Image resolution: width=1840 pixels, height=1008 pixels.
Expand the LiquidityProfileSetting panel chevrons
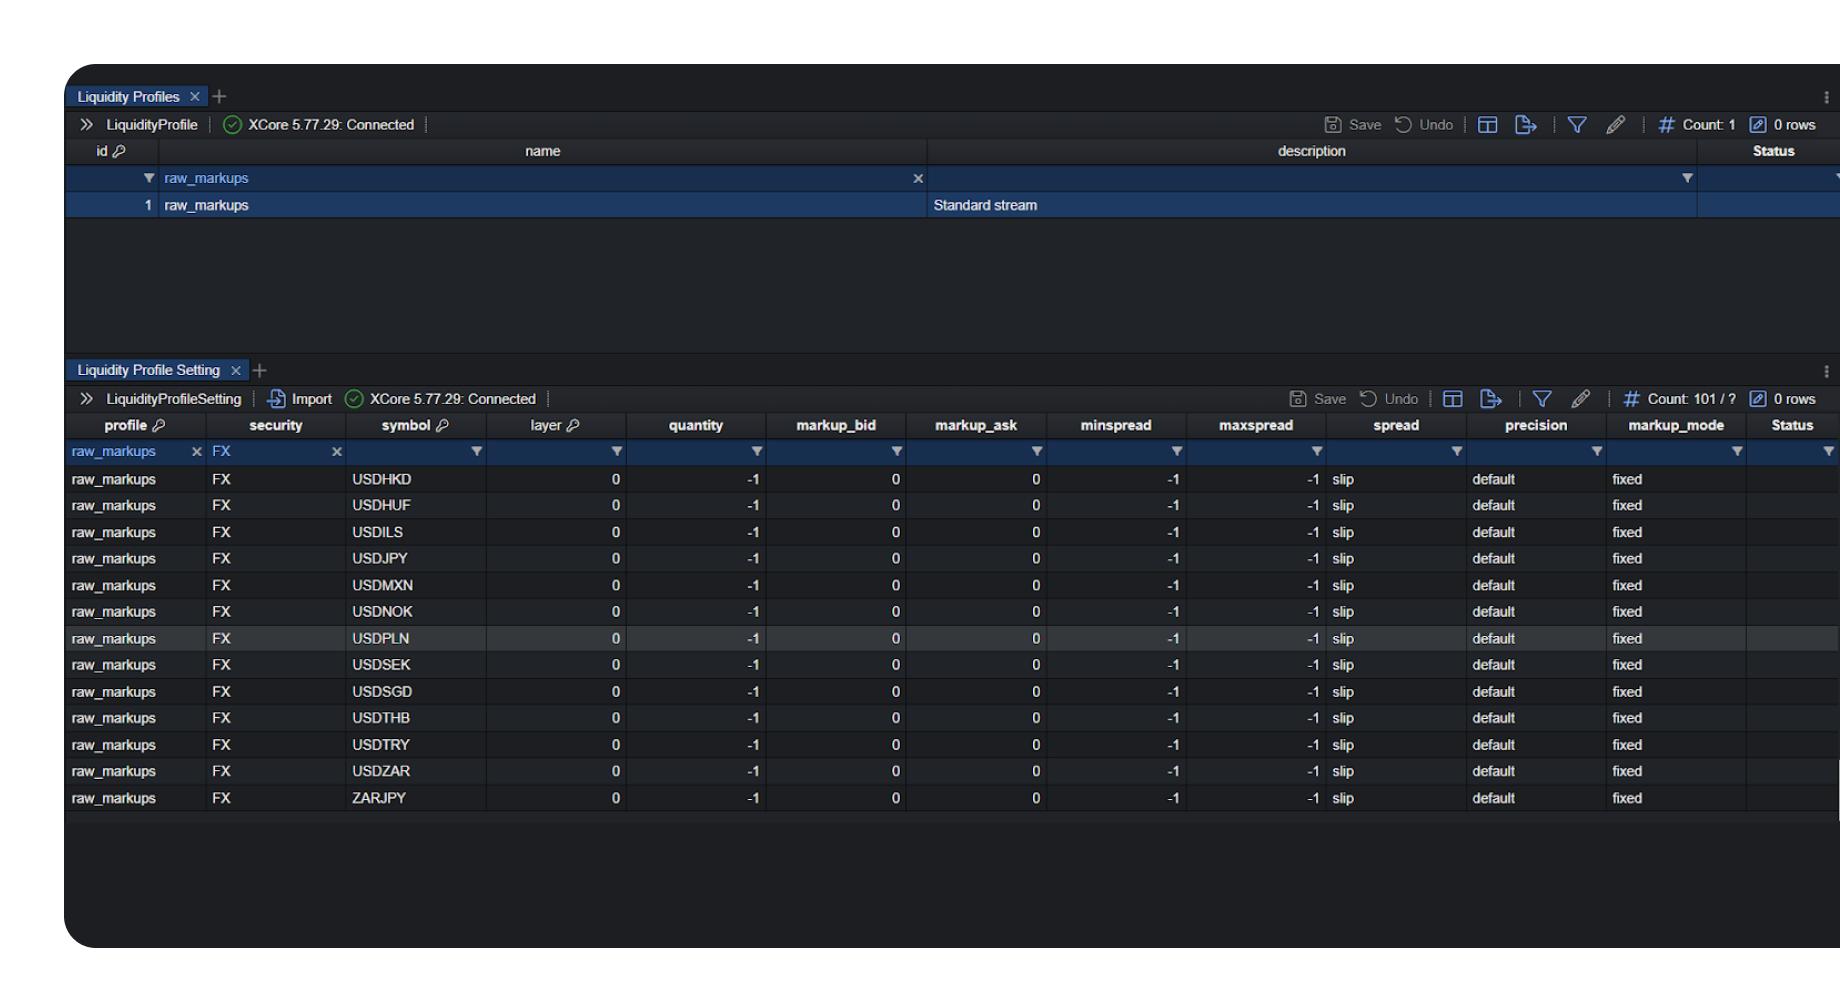point(86,399)
